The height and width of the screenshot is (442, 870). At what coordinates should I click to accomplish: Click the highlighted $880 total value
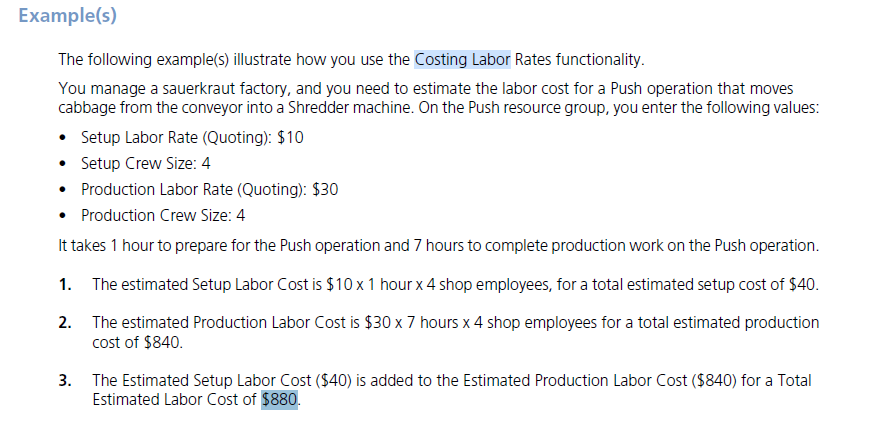(280, 399)
